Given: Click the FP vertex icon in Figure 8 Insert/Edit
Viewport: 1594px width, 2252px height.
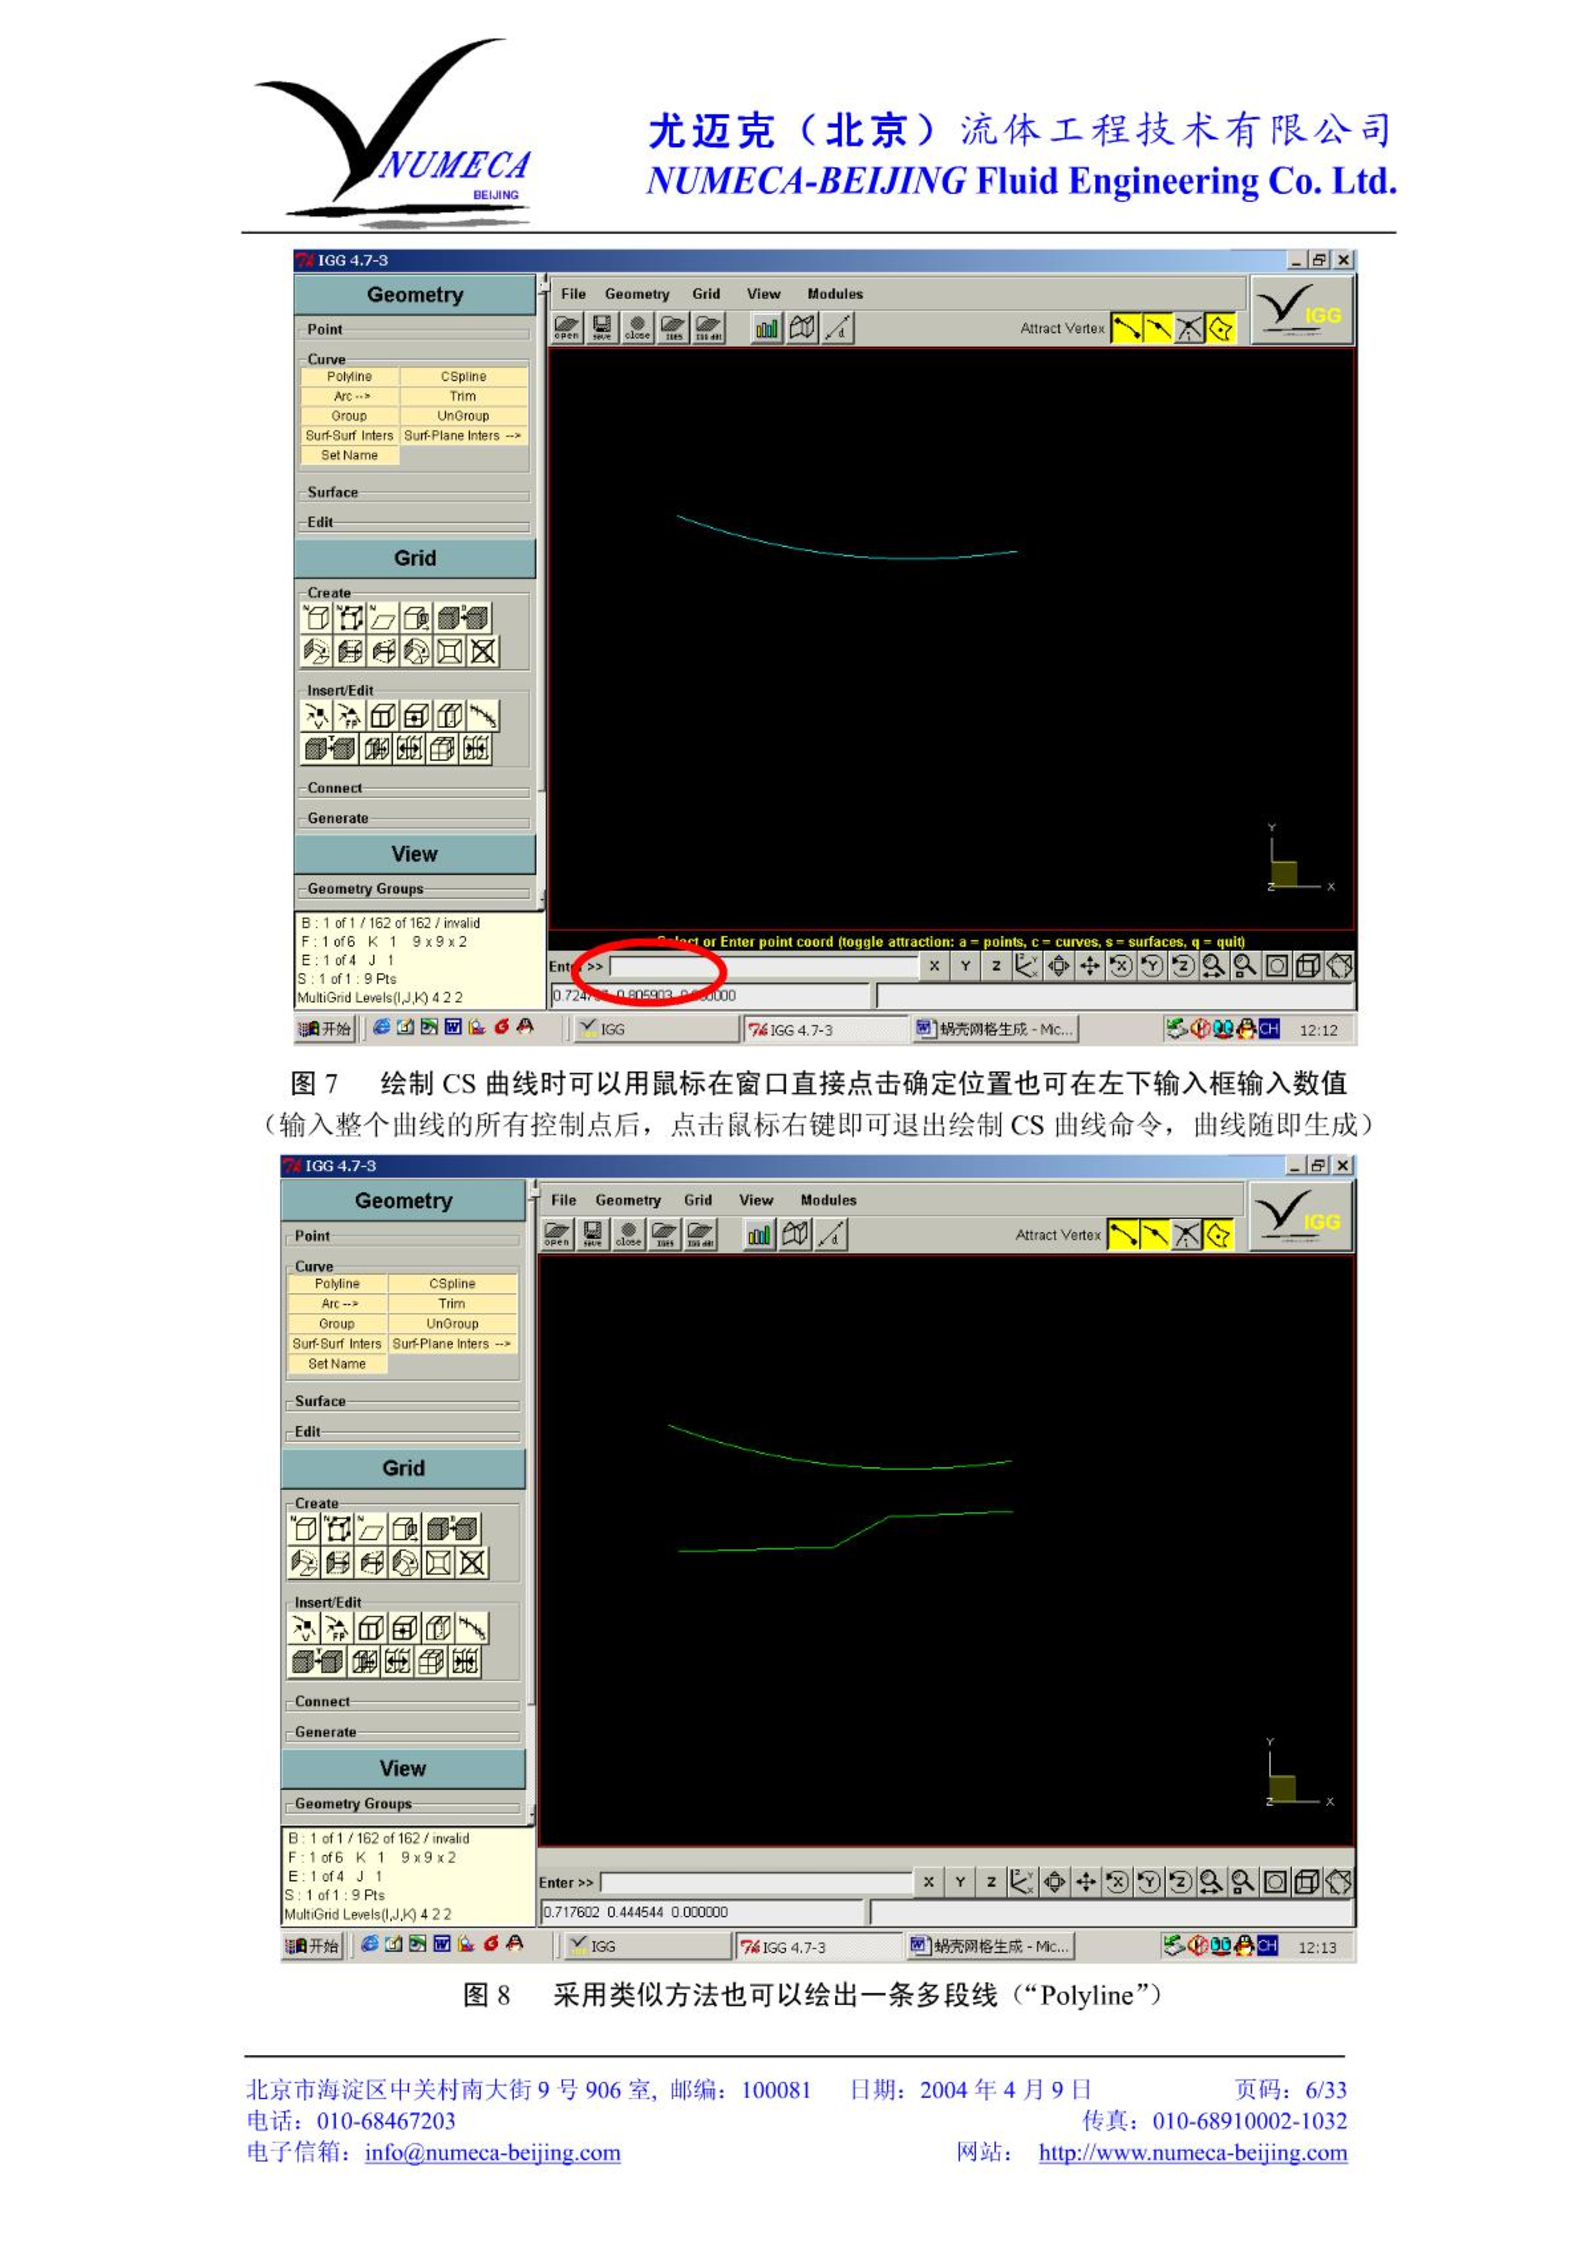Looking at the screenshot, I should tap(337, 1628).
